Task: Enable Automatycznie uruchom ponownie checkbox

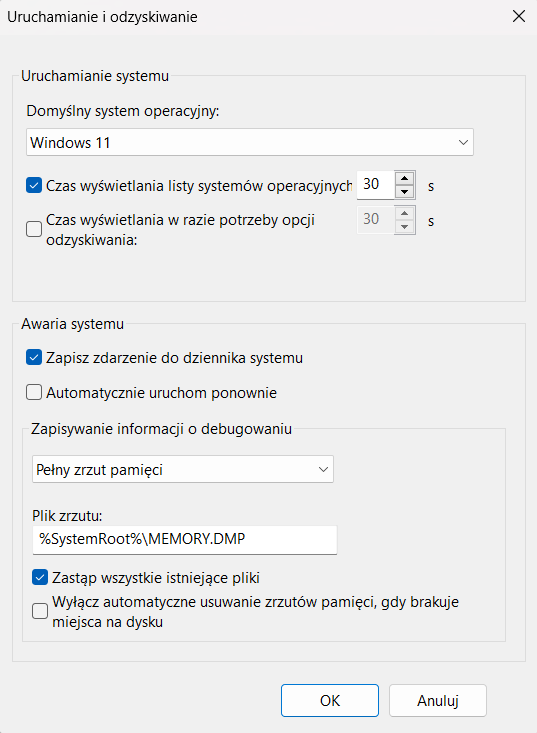Action: pyautogui.click(x=34, y=392)
